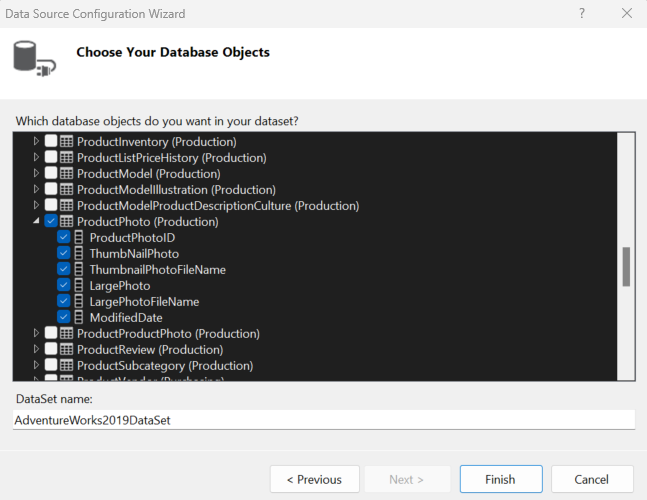Image resolution: width=647 pixels, height=500 pixels.
Task: Expand the ProductModelIllustration table node
Action: click(x=37, y=190)
